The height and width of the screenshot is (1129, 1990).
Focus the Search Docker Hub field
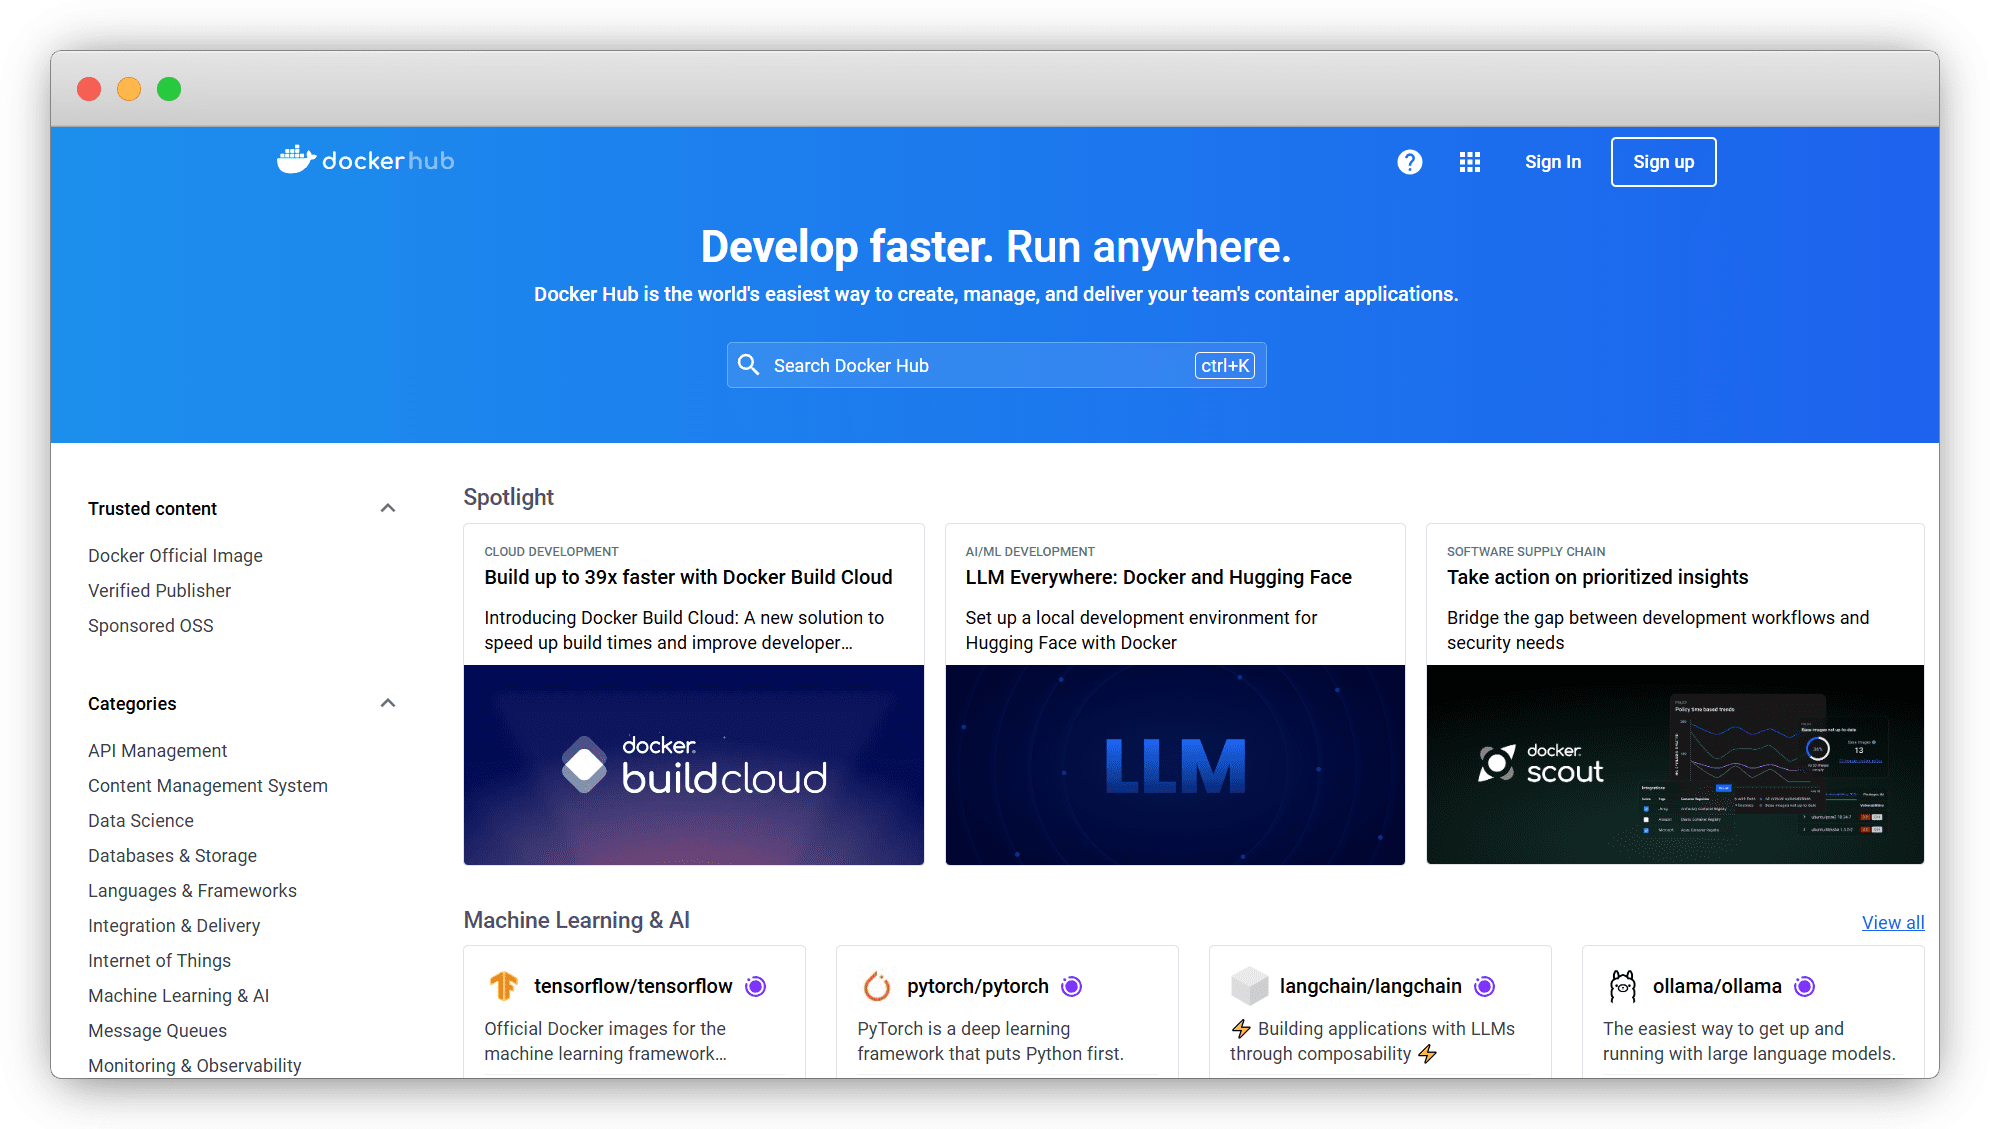click(996, 365)
